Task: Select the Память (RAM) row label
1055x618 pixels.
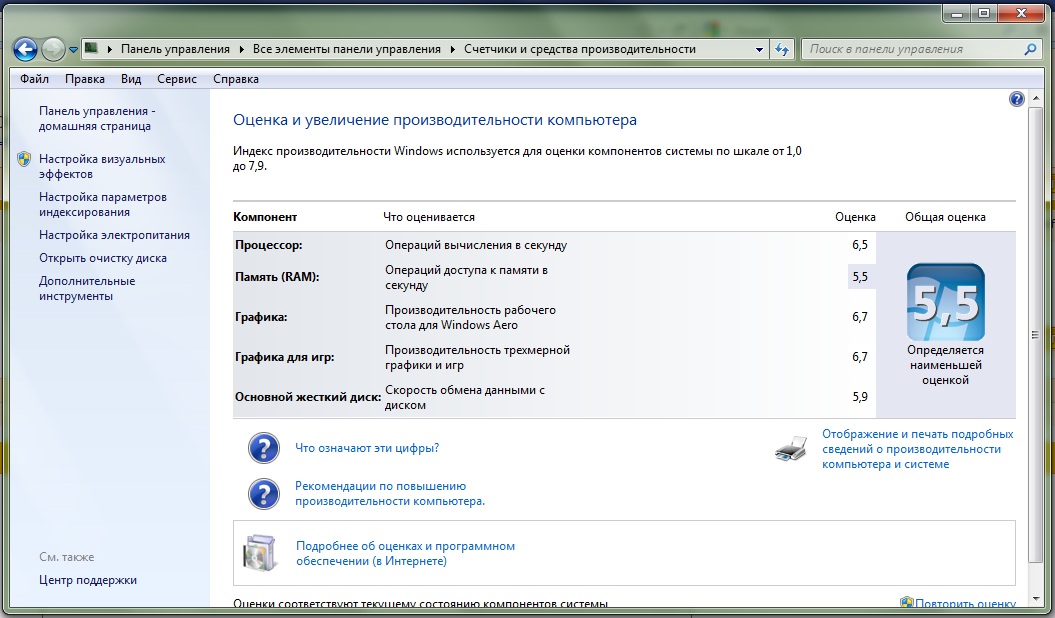Action: coord(277,276)
